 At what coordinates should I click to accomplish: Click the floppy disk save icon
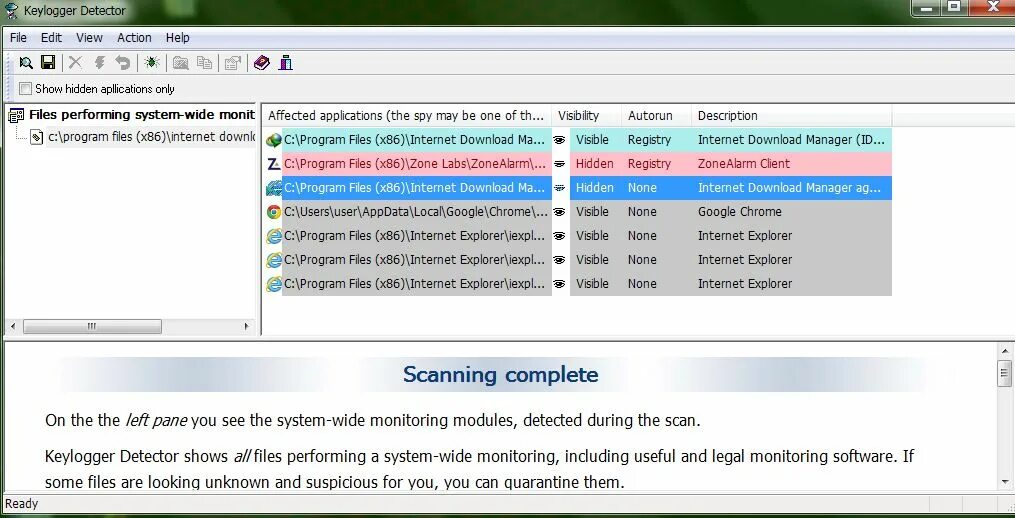pos(48,63)
